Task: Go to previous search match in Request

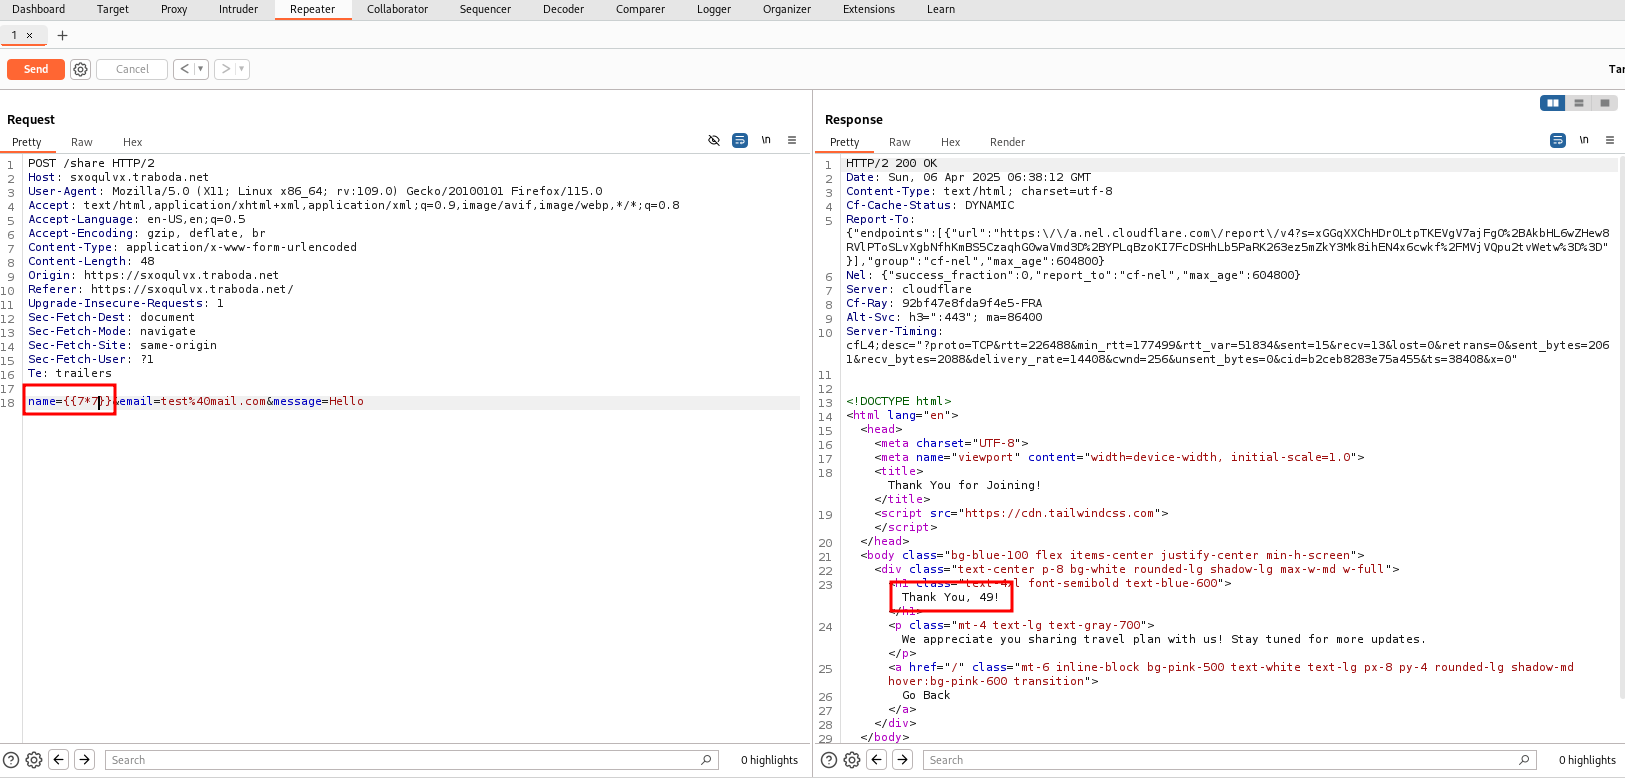Action: (x=59, y=760)
